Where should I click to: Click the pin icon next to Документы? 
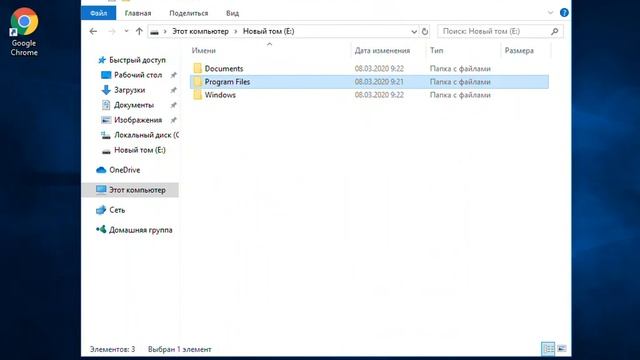[173, 105]
